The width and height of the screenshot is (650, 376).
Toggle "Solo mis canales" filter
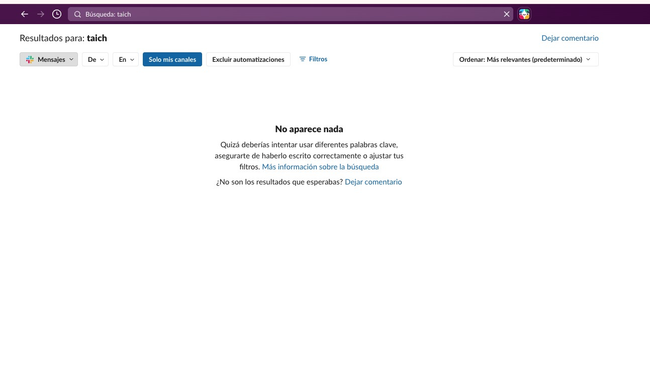pyautogui.click(x=172, y=59)
